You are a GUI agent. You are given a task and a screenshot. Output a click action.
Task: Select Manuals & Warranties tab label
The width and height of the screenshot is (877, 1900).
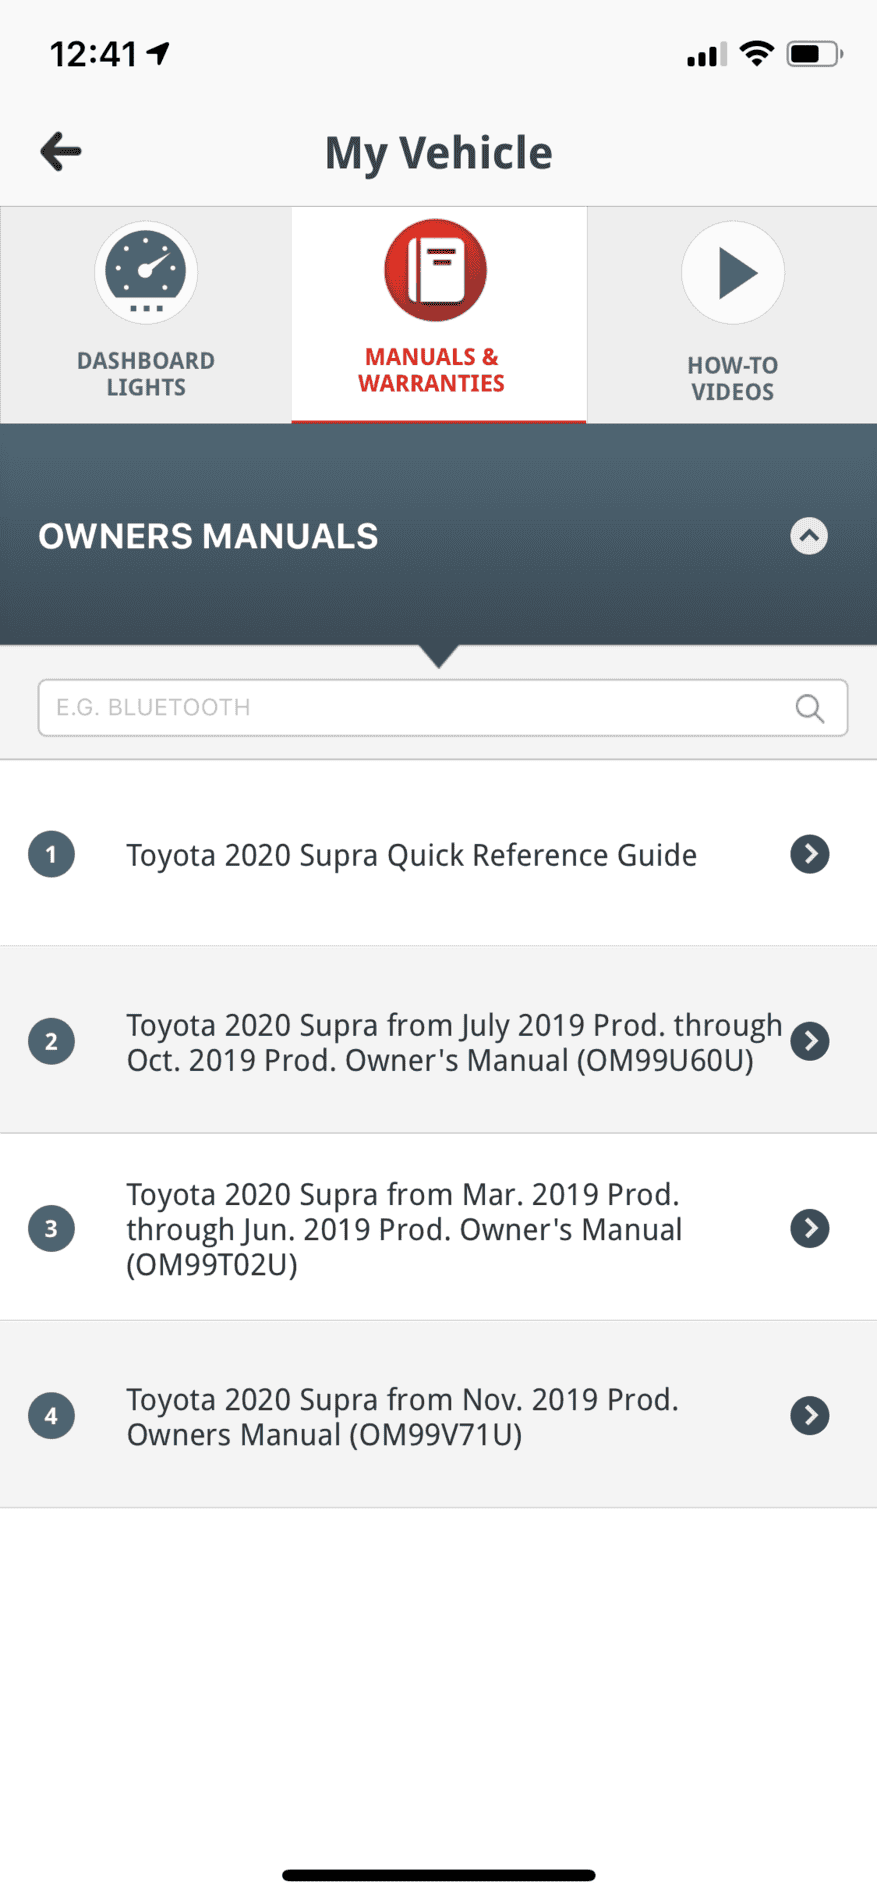click(x=431, y=370)
